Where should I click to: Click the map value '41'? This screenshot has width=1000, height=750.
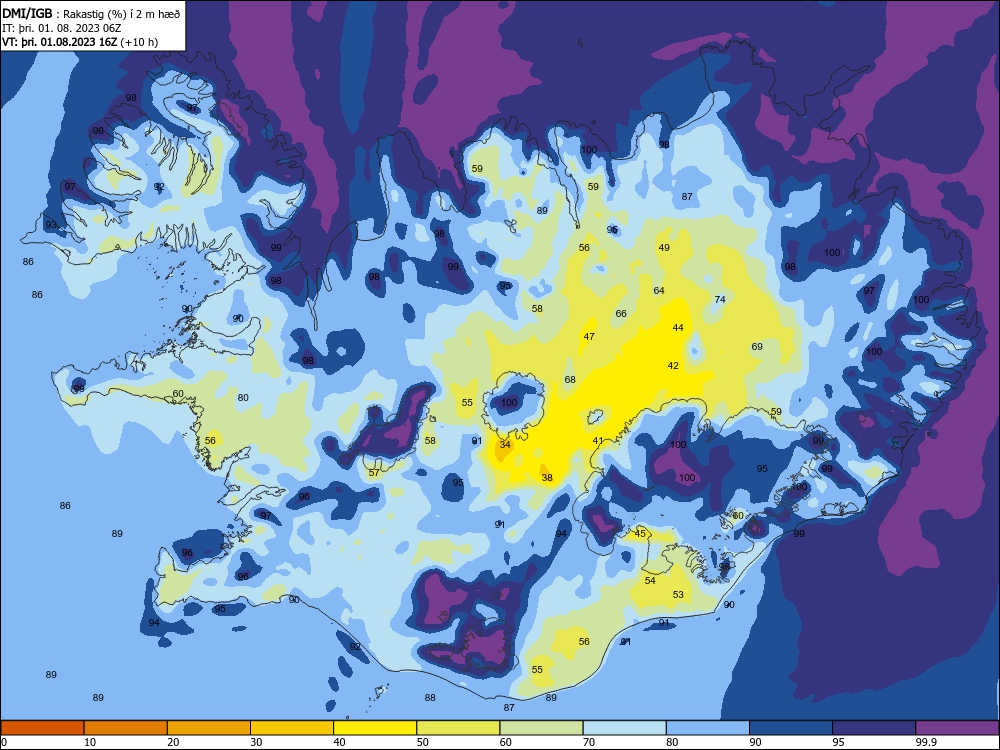coord(598,441)
